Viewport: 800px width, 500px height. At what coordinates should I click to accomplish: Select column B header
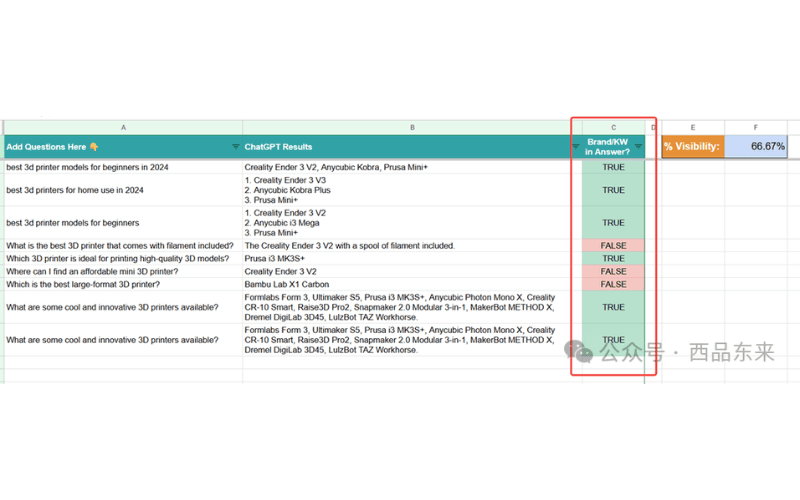412,128
